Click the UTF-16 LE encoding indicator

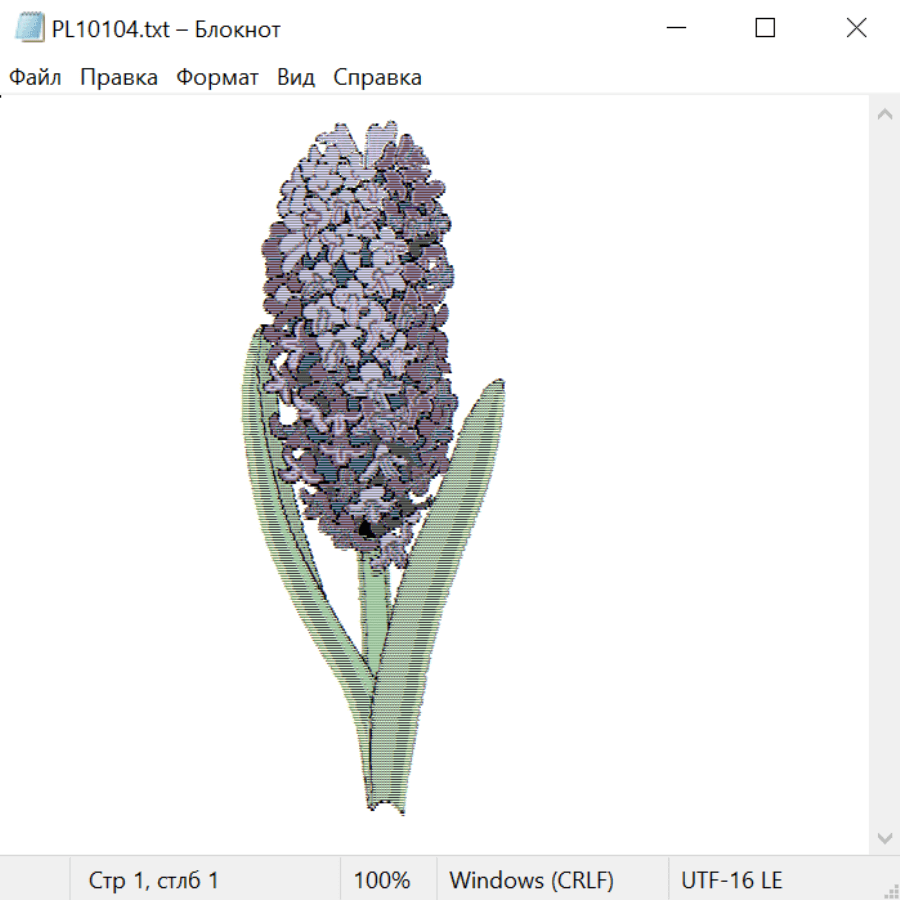731,880
